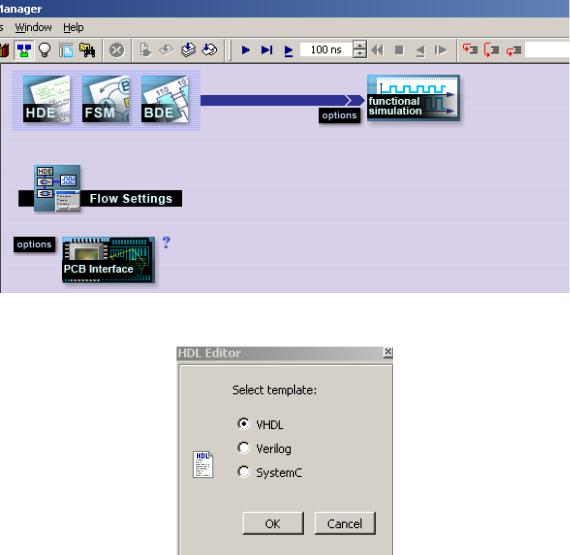Open the Flow Settings icon
This screenshot has height=555, width=570.
57,188
